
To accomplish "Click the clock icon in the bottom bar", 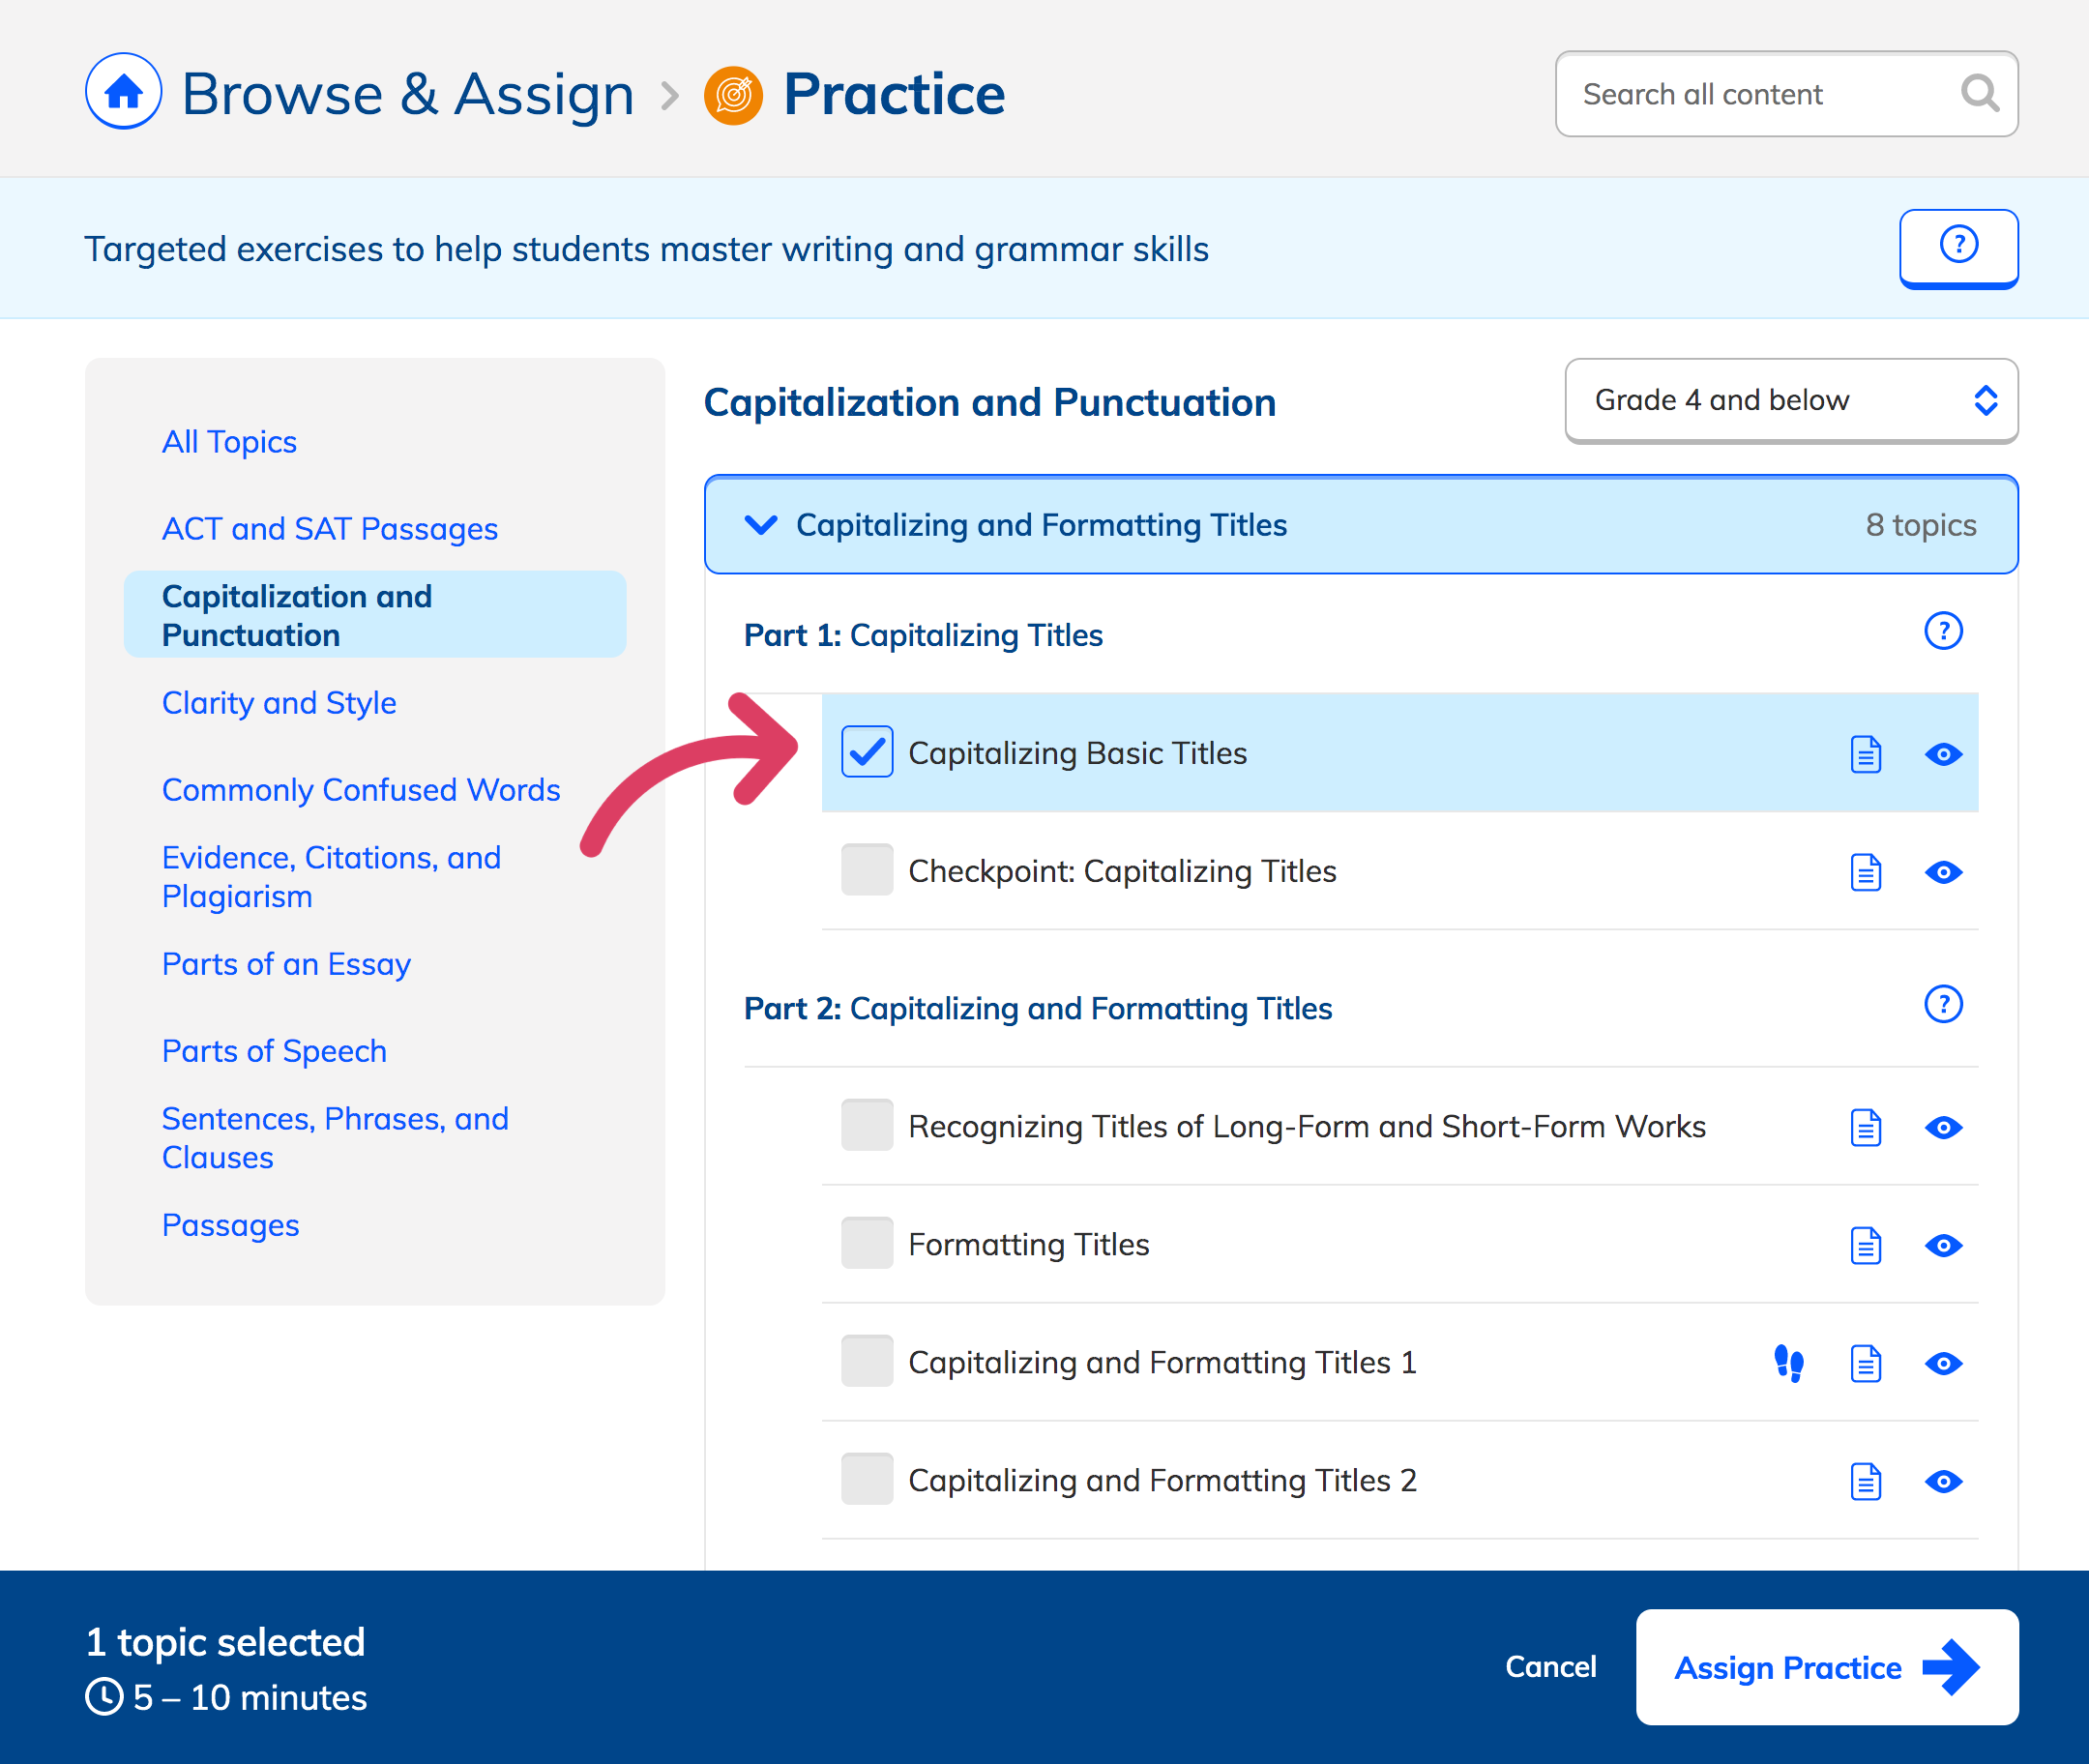I will [x=104, y=1697].
